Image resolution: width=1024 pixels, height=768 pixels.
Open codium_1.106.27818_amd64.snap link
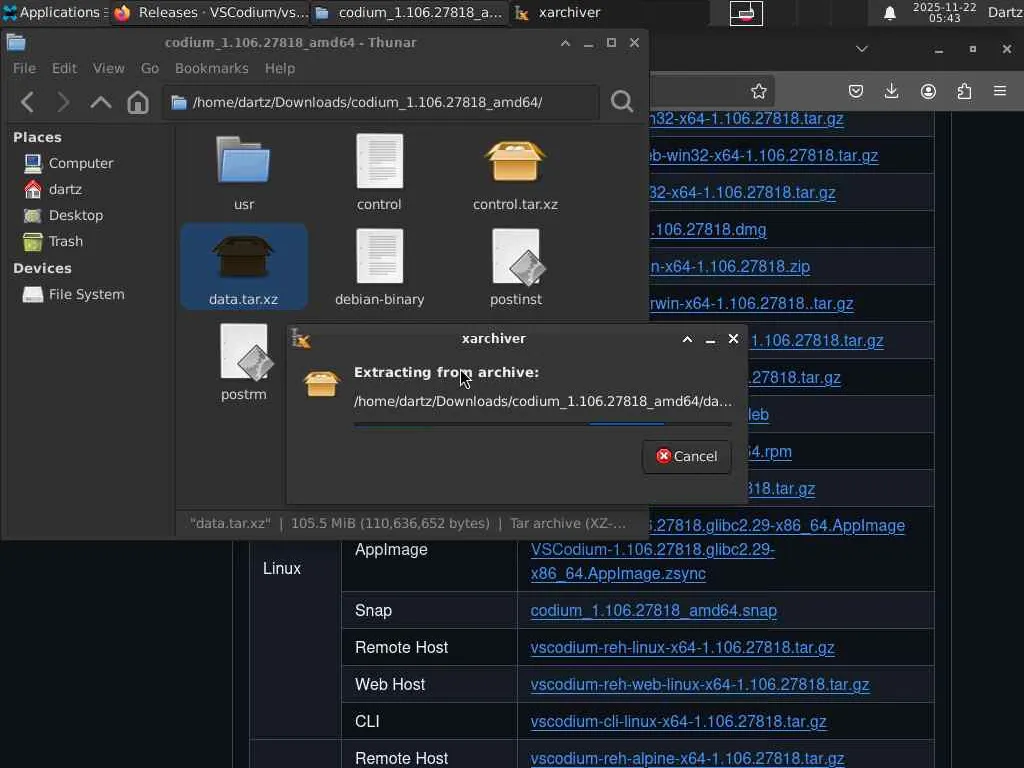point(654,611)
